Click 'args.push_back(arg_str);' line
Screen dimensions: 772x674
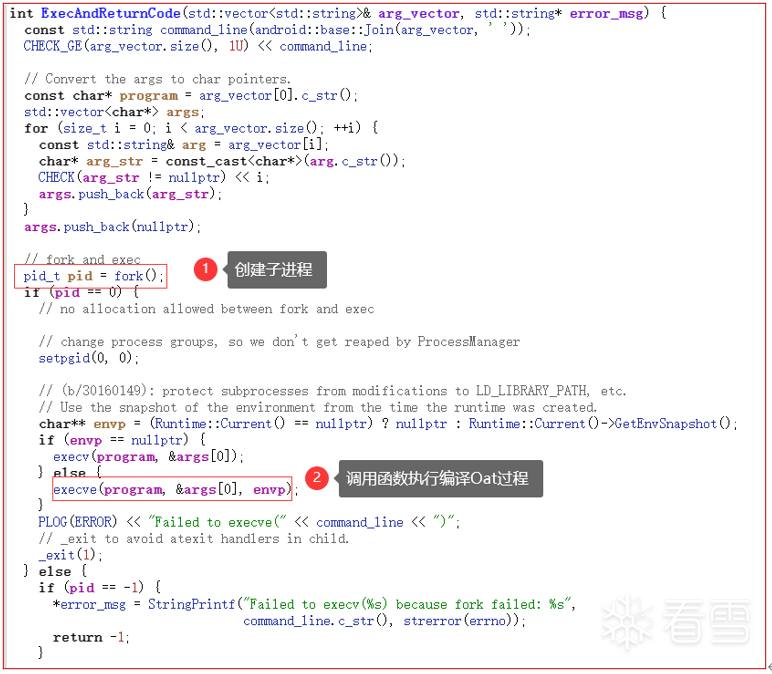(130, 194)
